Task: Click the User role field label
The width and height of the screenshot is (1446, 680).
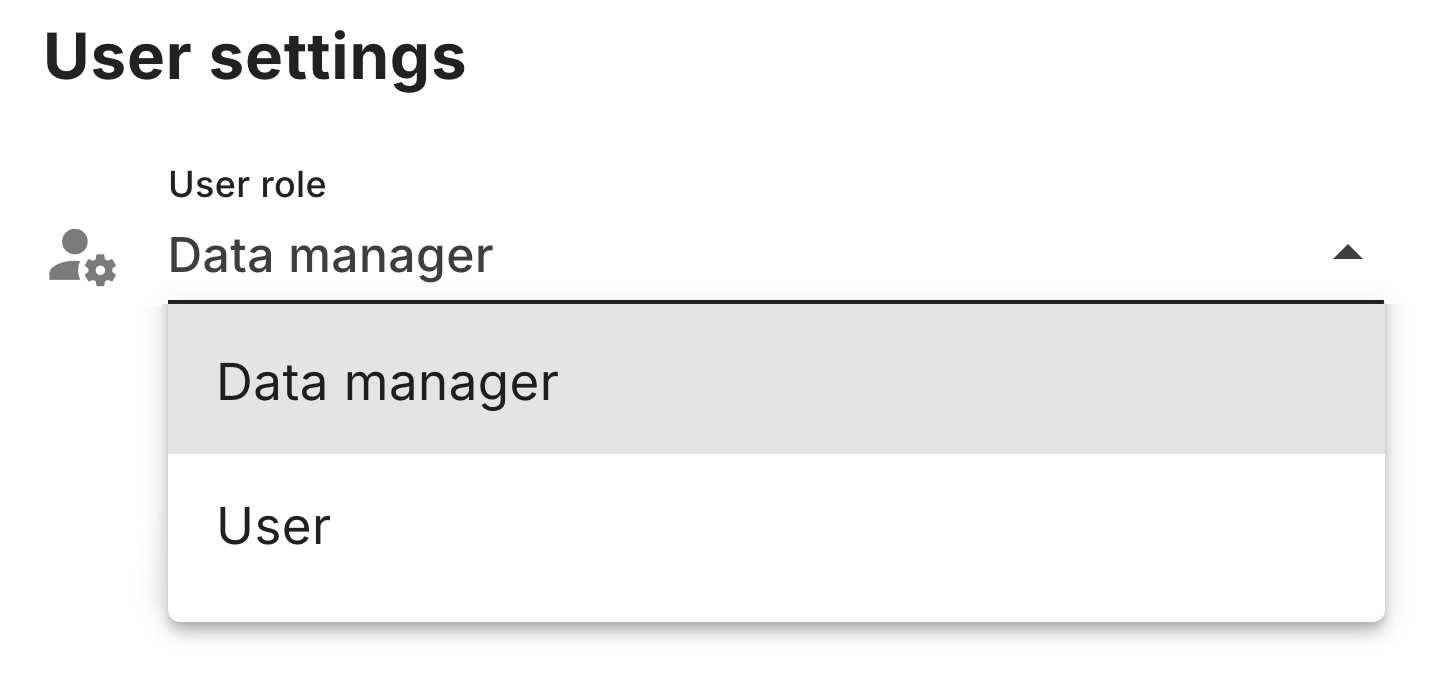Action: coord(247,184)
